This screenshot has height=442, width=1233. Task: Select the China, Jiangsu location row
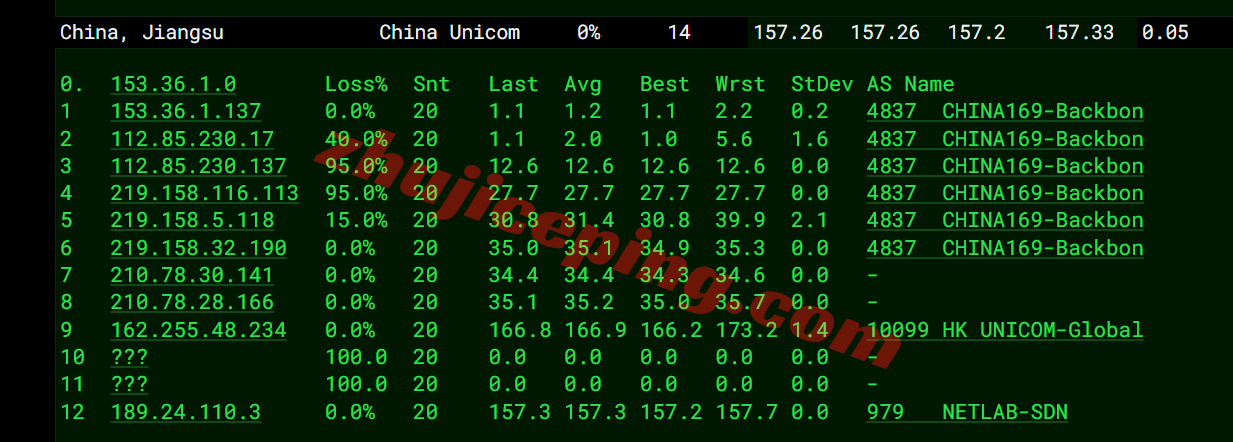tap(644, 32)
